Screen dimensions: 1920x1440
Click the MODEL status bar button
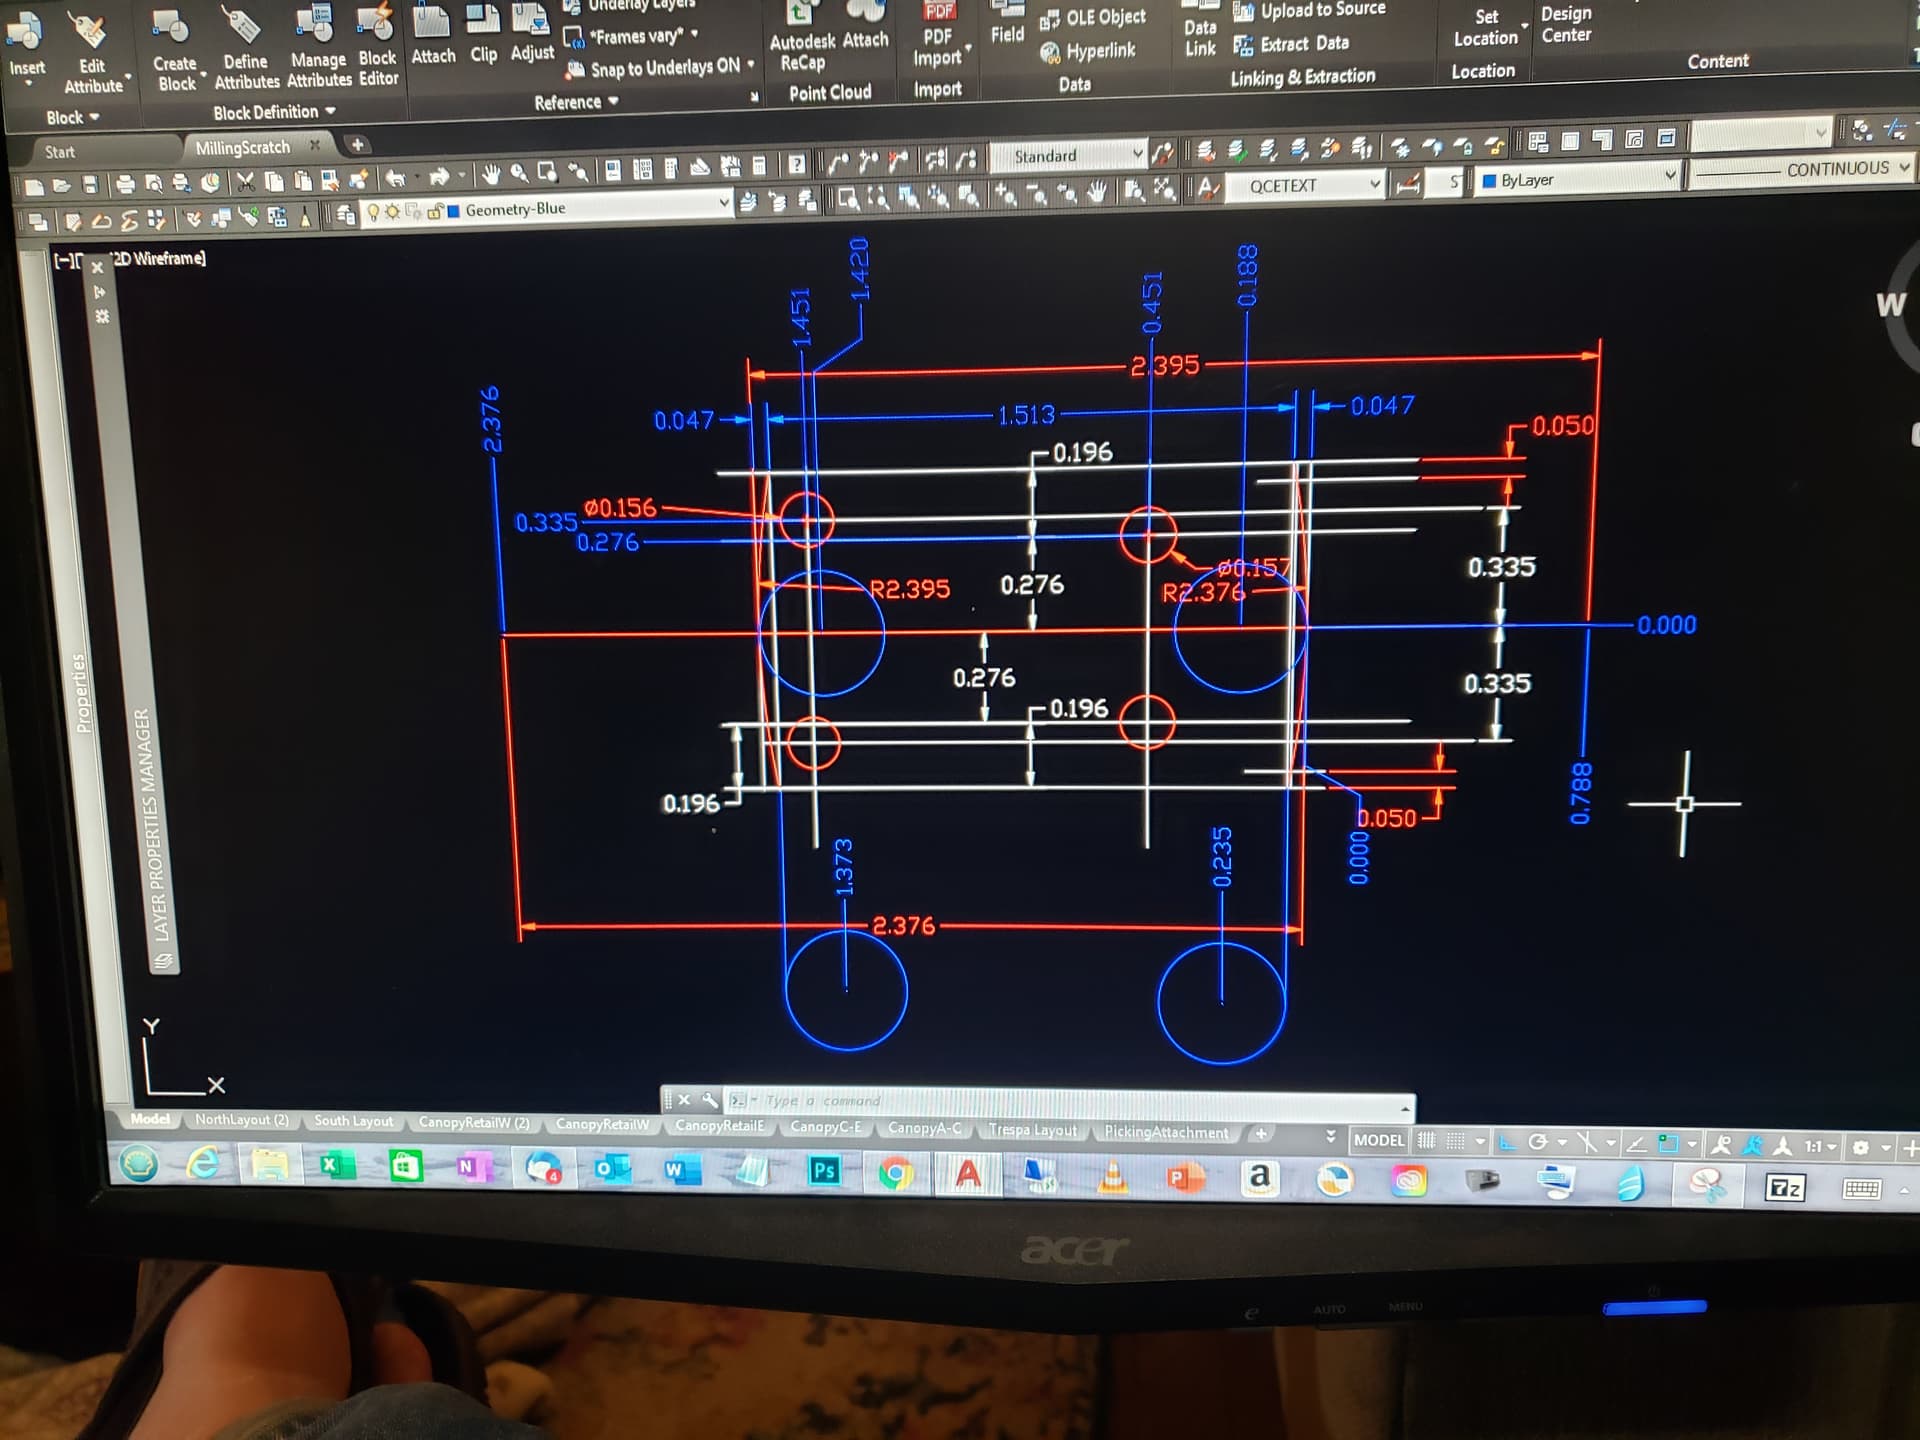1378,1140
